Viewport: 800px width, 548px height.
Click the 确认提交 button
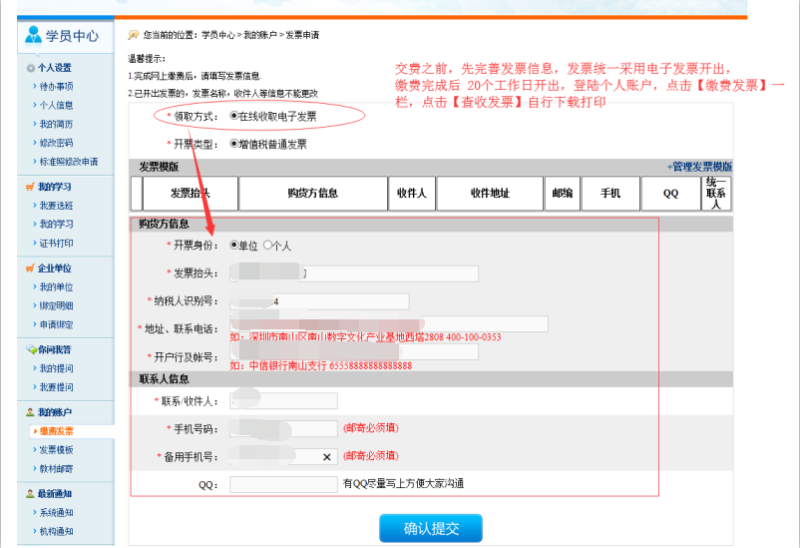(430, 529)
